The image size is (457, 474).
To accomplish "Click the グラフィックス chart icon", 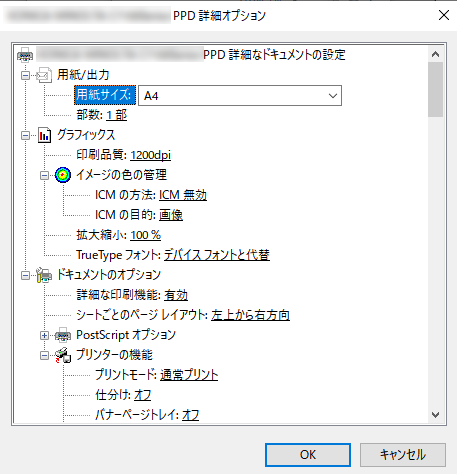I will (x=44, y=135).
